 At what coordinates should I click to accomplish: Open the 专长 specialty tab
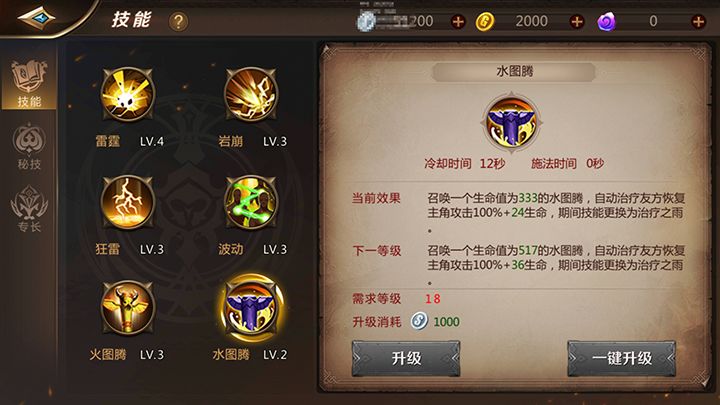[29, 208]
